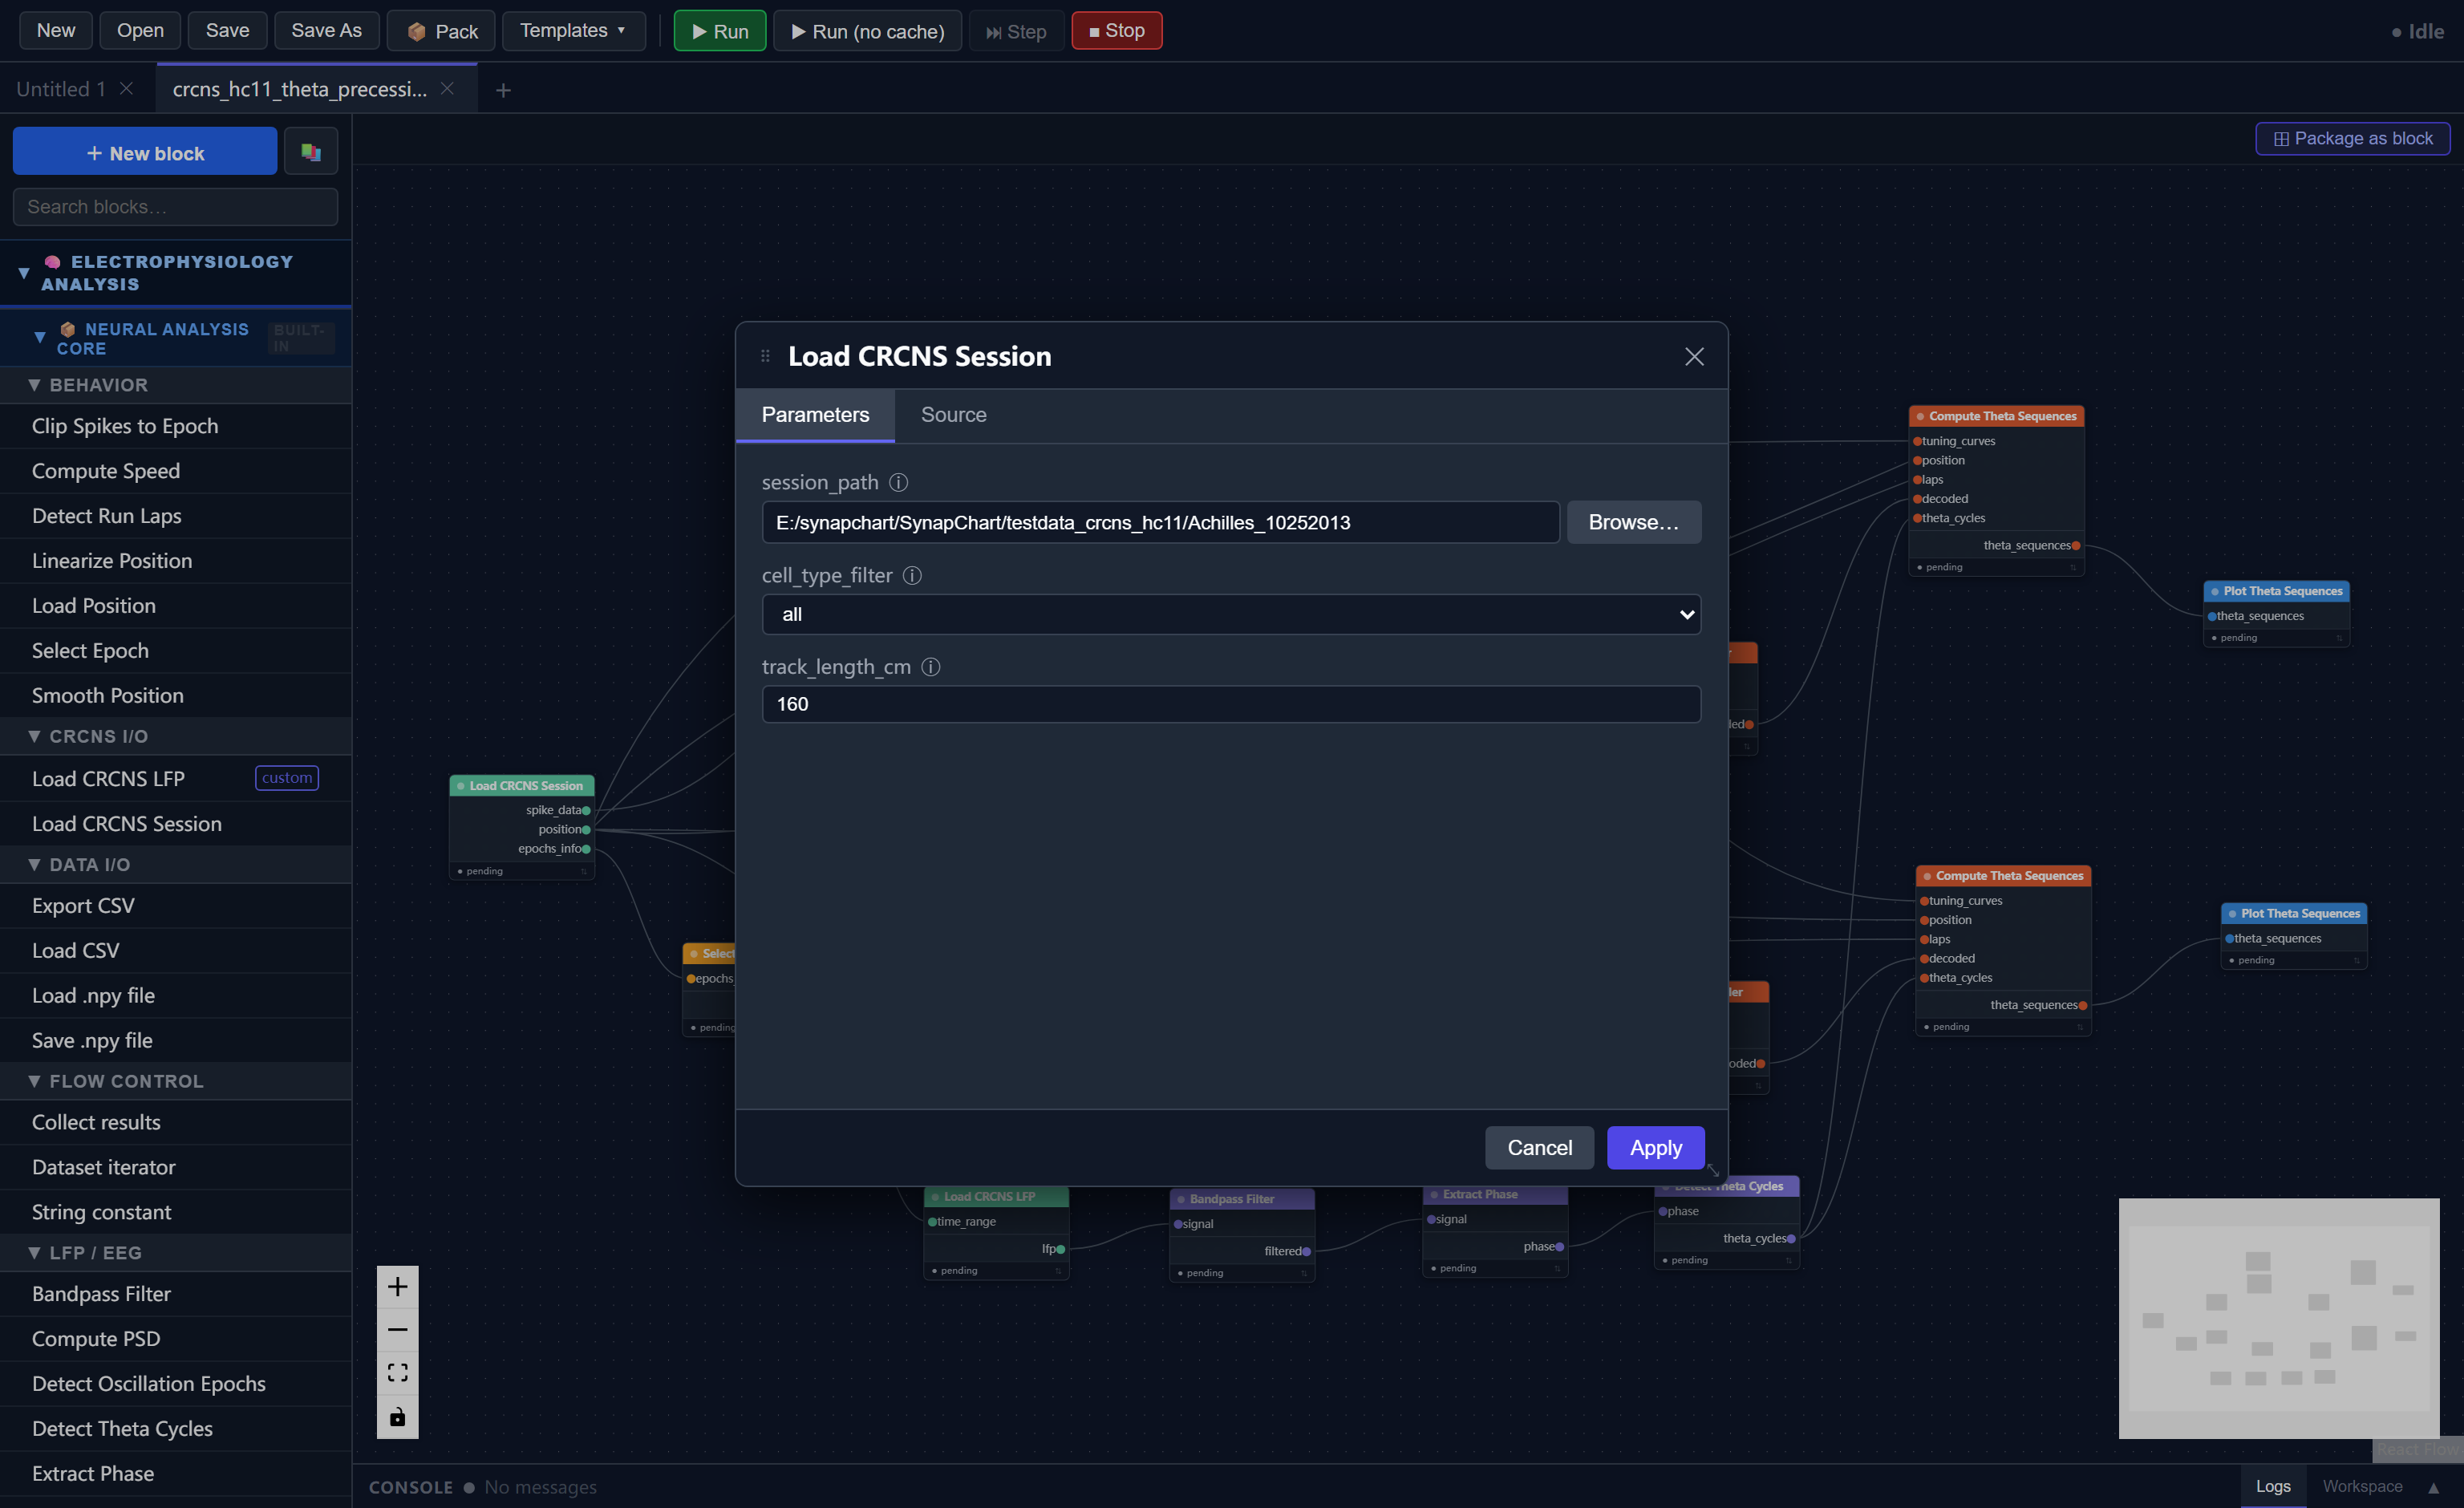Collapse the Neural Analysis Core group
2464x1508 pixels.
point(40,338)
